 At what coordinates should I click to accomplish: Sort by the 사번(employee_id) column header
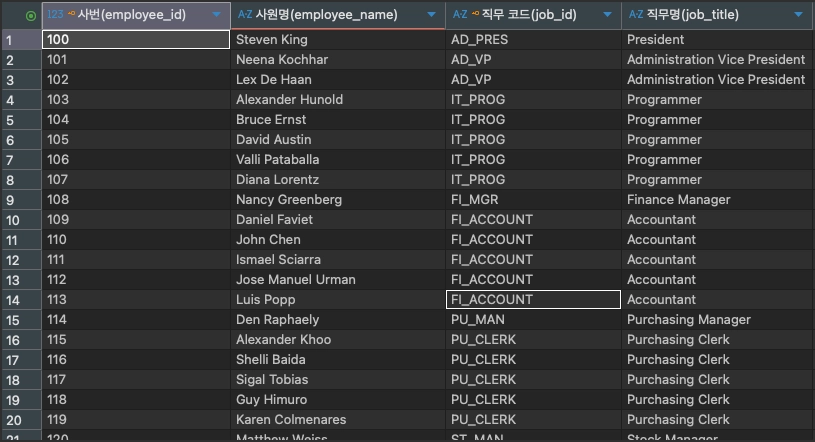coord(132,15)
